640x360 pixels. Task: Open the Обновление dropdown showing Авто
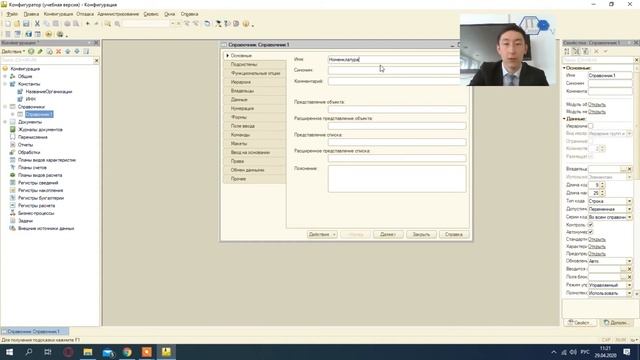(x=629, y=261)
